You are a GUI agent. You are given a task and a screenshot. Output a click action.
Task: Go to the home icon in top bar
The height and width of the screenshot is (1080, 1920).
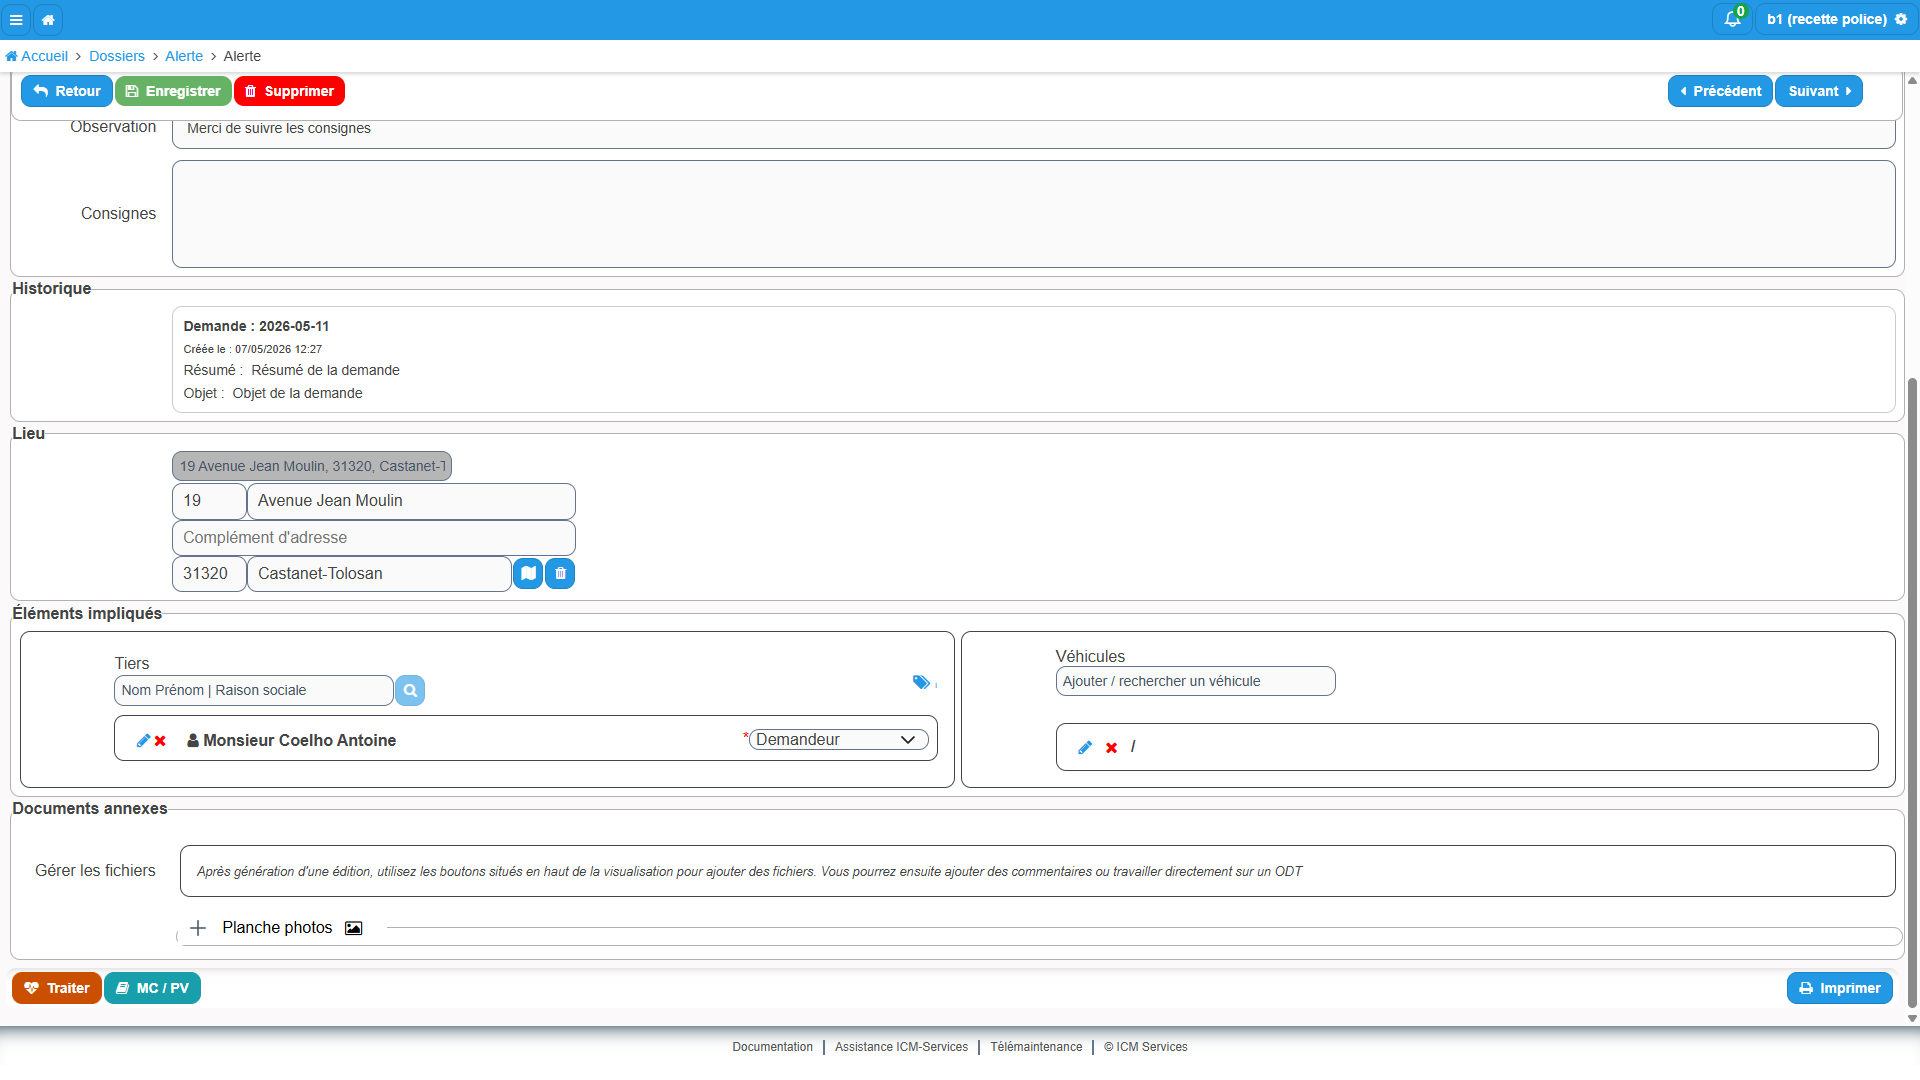coord(48,19)
